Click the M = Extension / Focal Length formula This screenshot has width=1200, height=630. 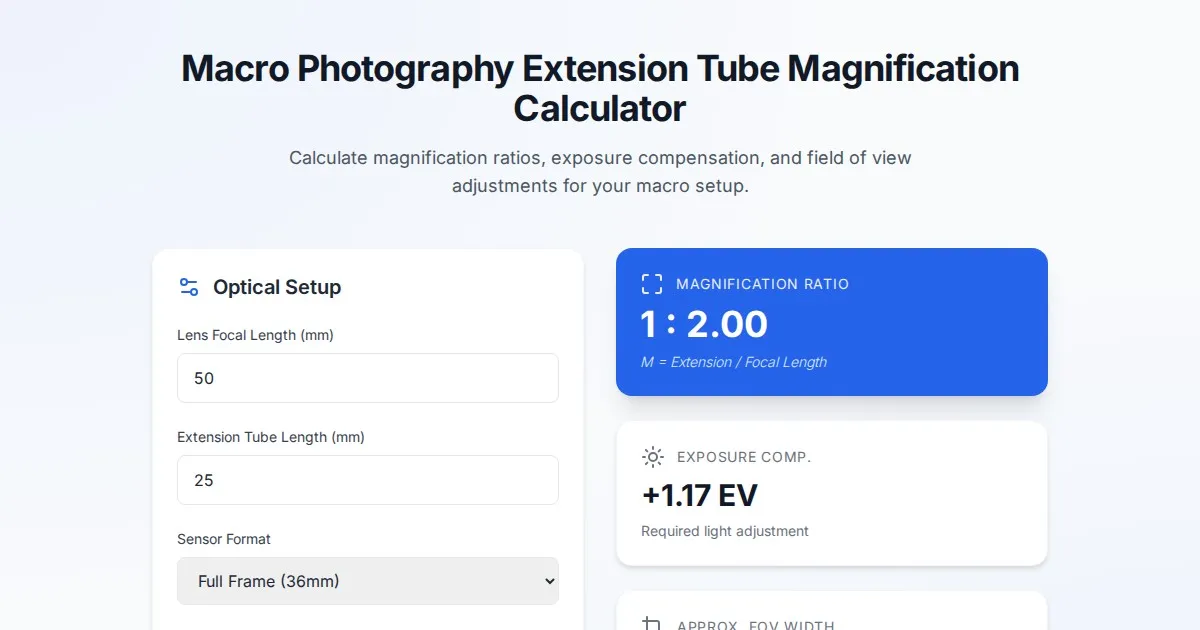coord(734,362)
